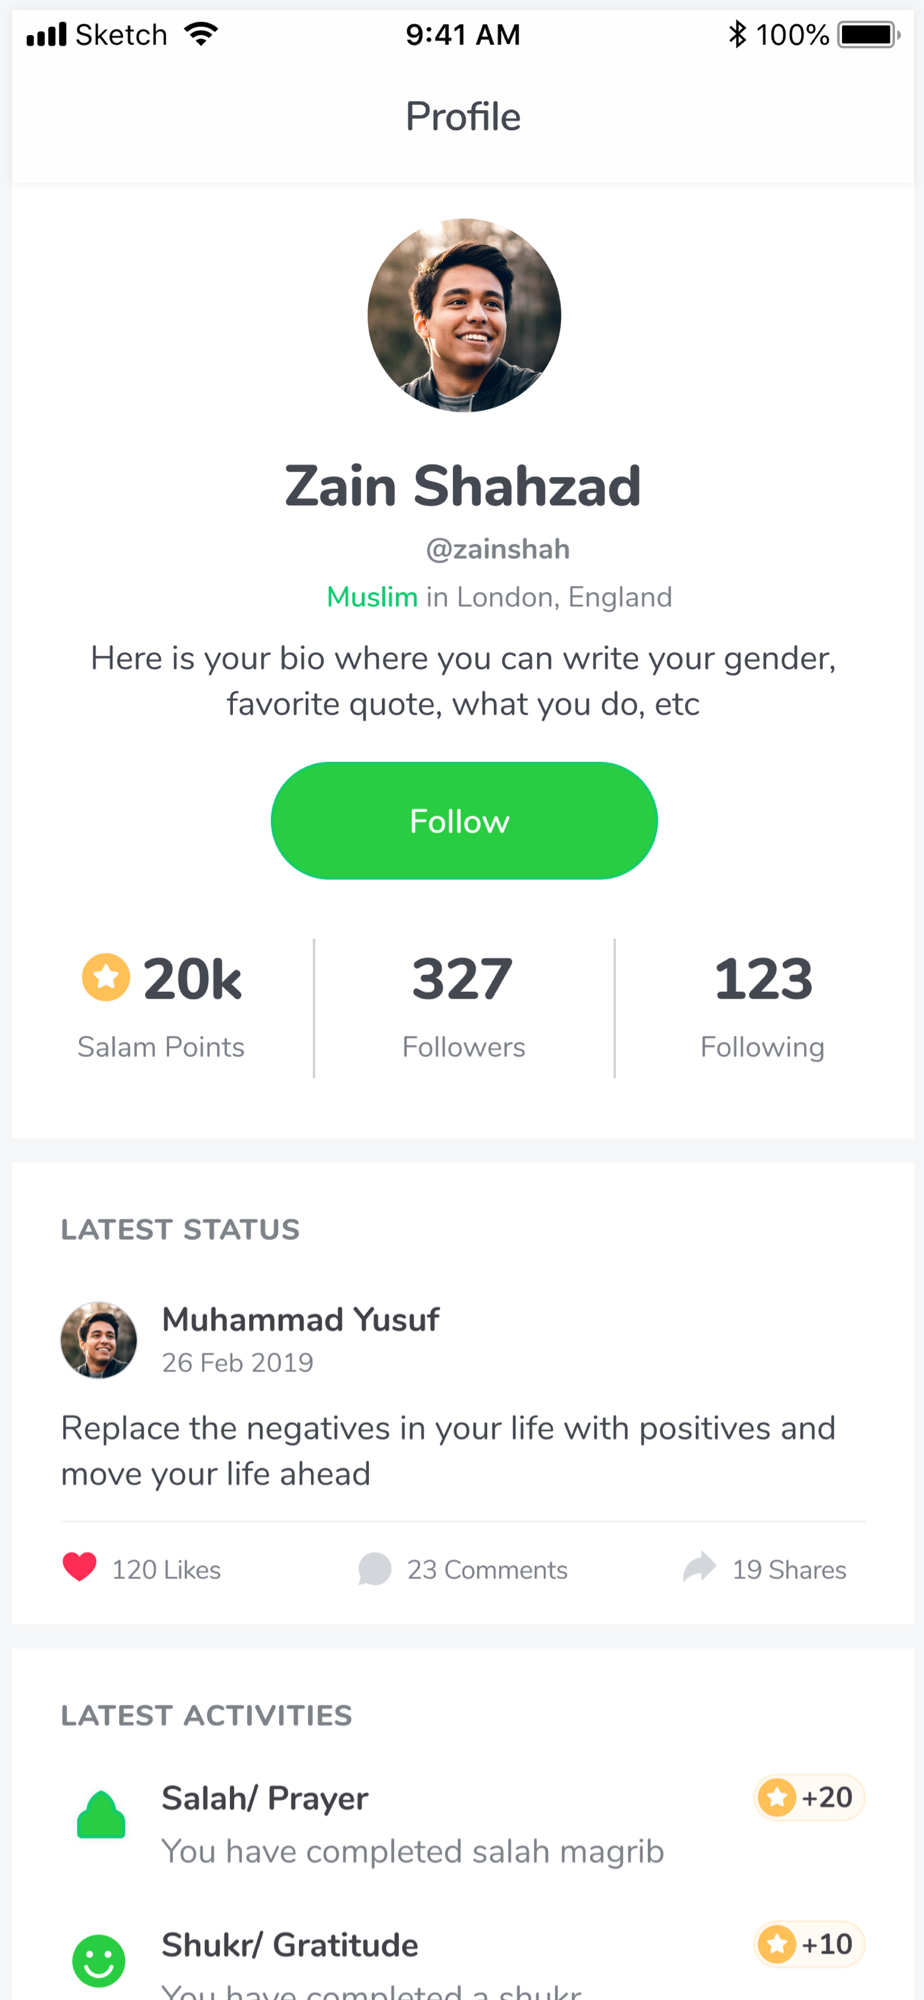Tap the green smiley Shukr icon

click(99, 1960)
